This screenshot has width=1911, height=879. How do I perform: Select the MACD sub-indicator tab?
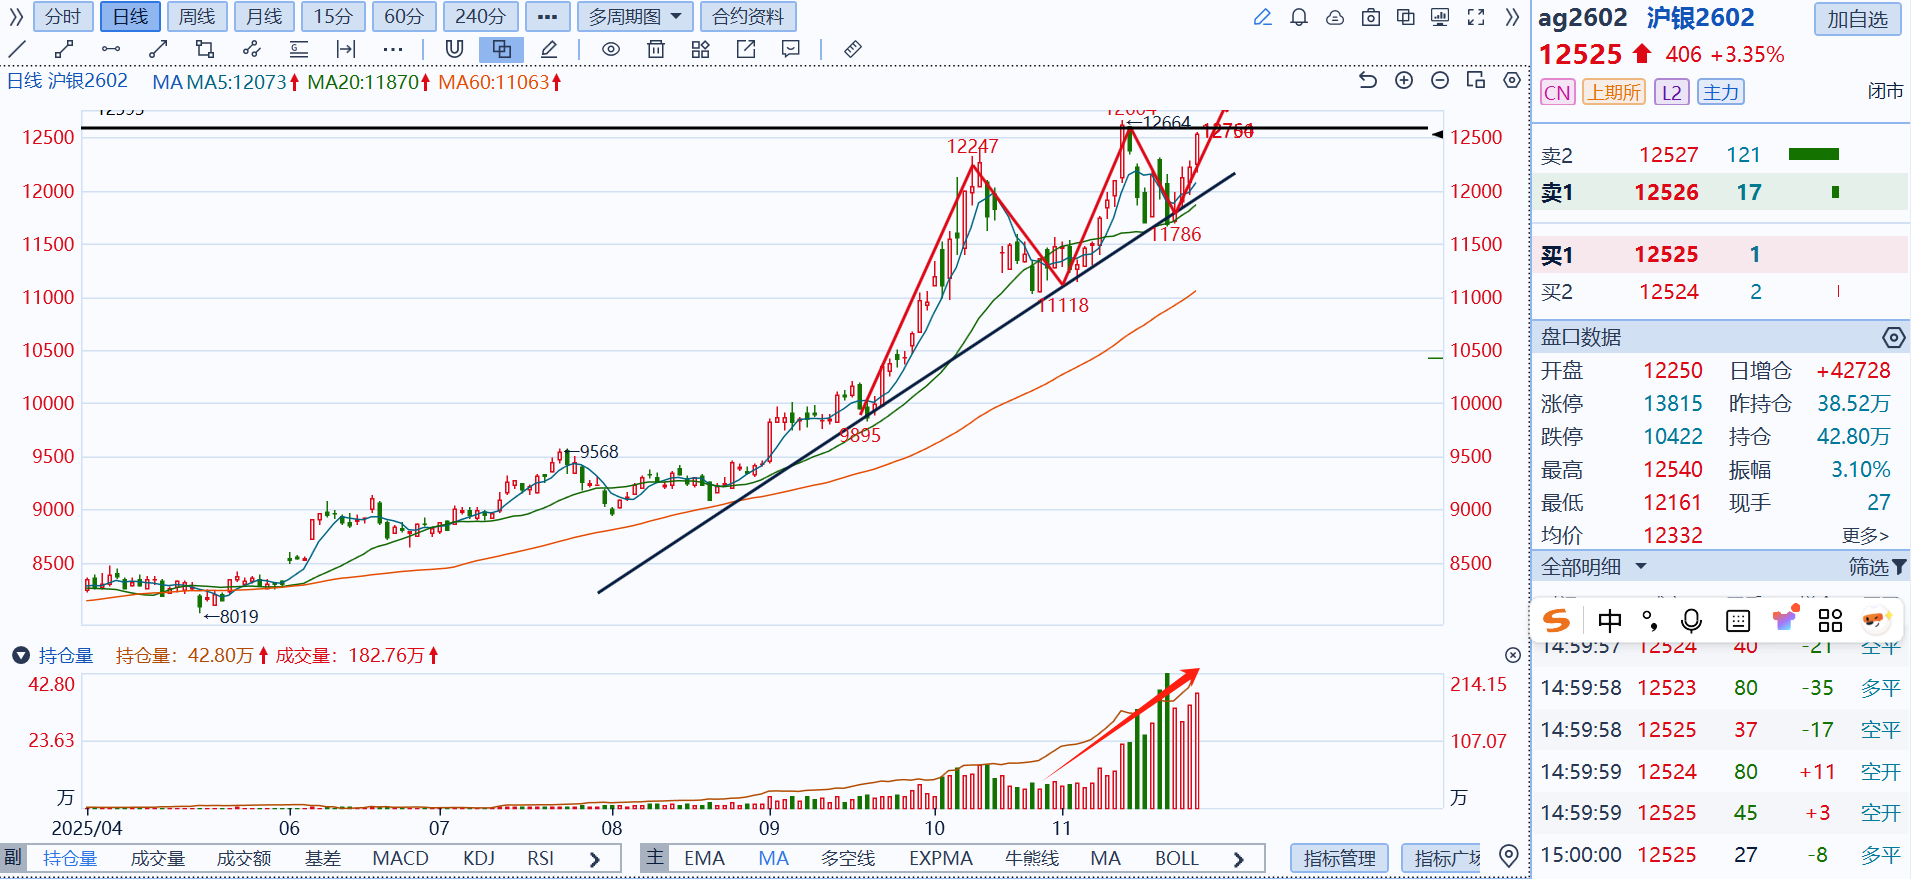point(400,858)
